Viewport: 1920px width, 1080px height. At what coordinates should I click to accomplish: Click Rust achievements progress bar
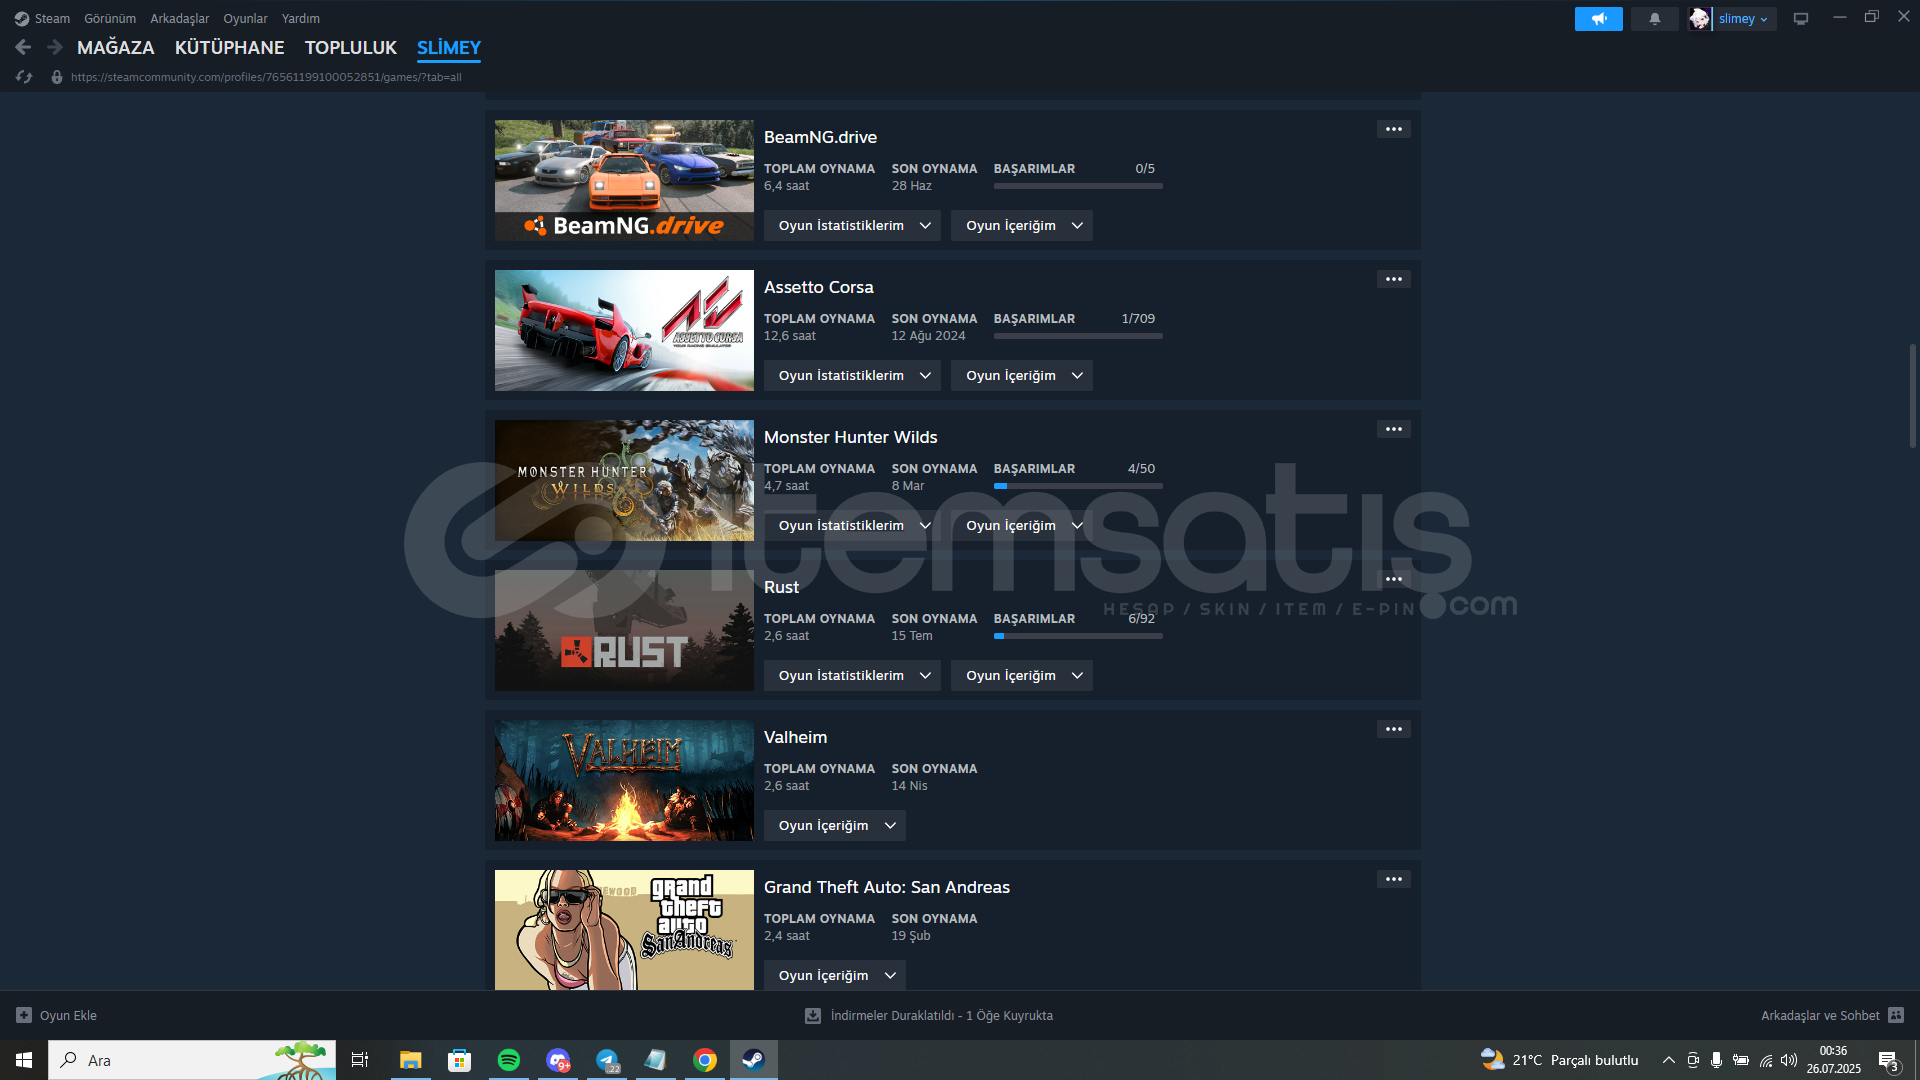point(1078,636)
